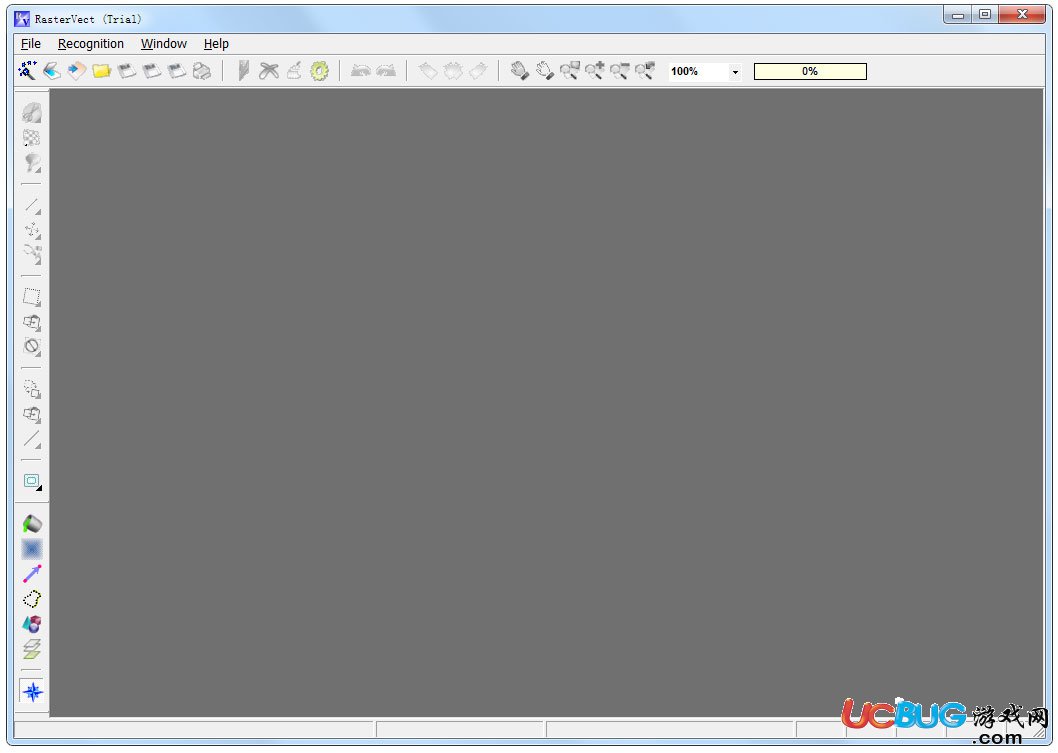Open settings with the green gear icon
The width and height of the screenshot is (1058, 753).
tap(319, 70)
